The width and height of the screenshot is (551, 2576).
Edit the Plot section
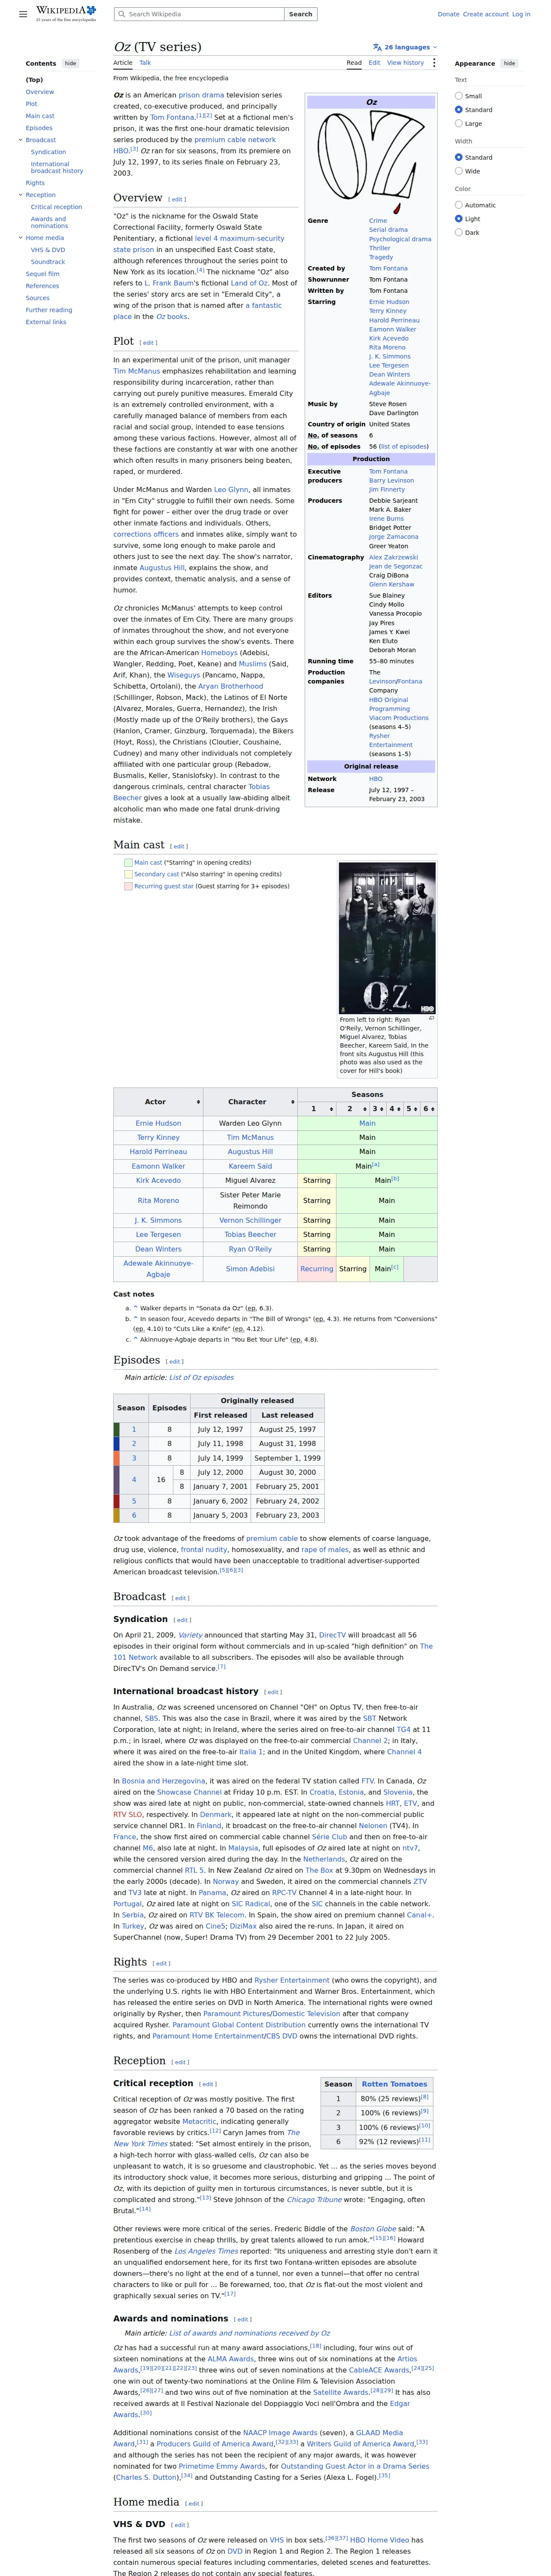(149, 342)
